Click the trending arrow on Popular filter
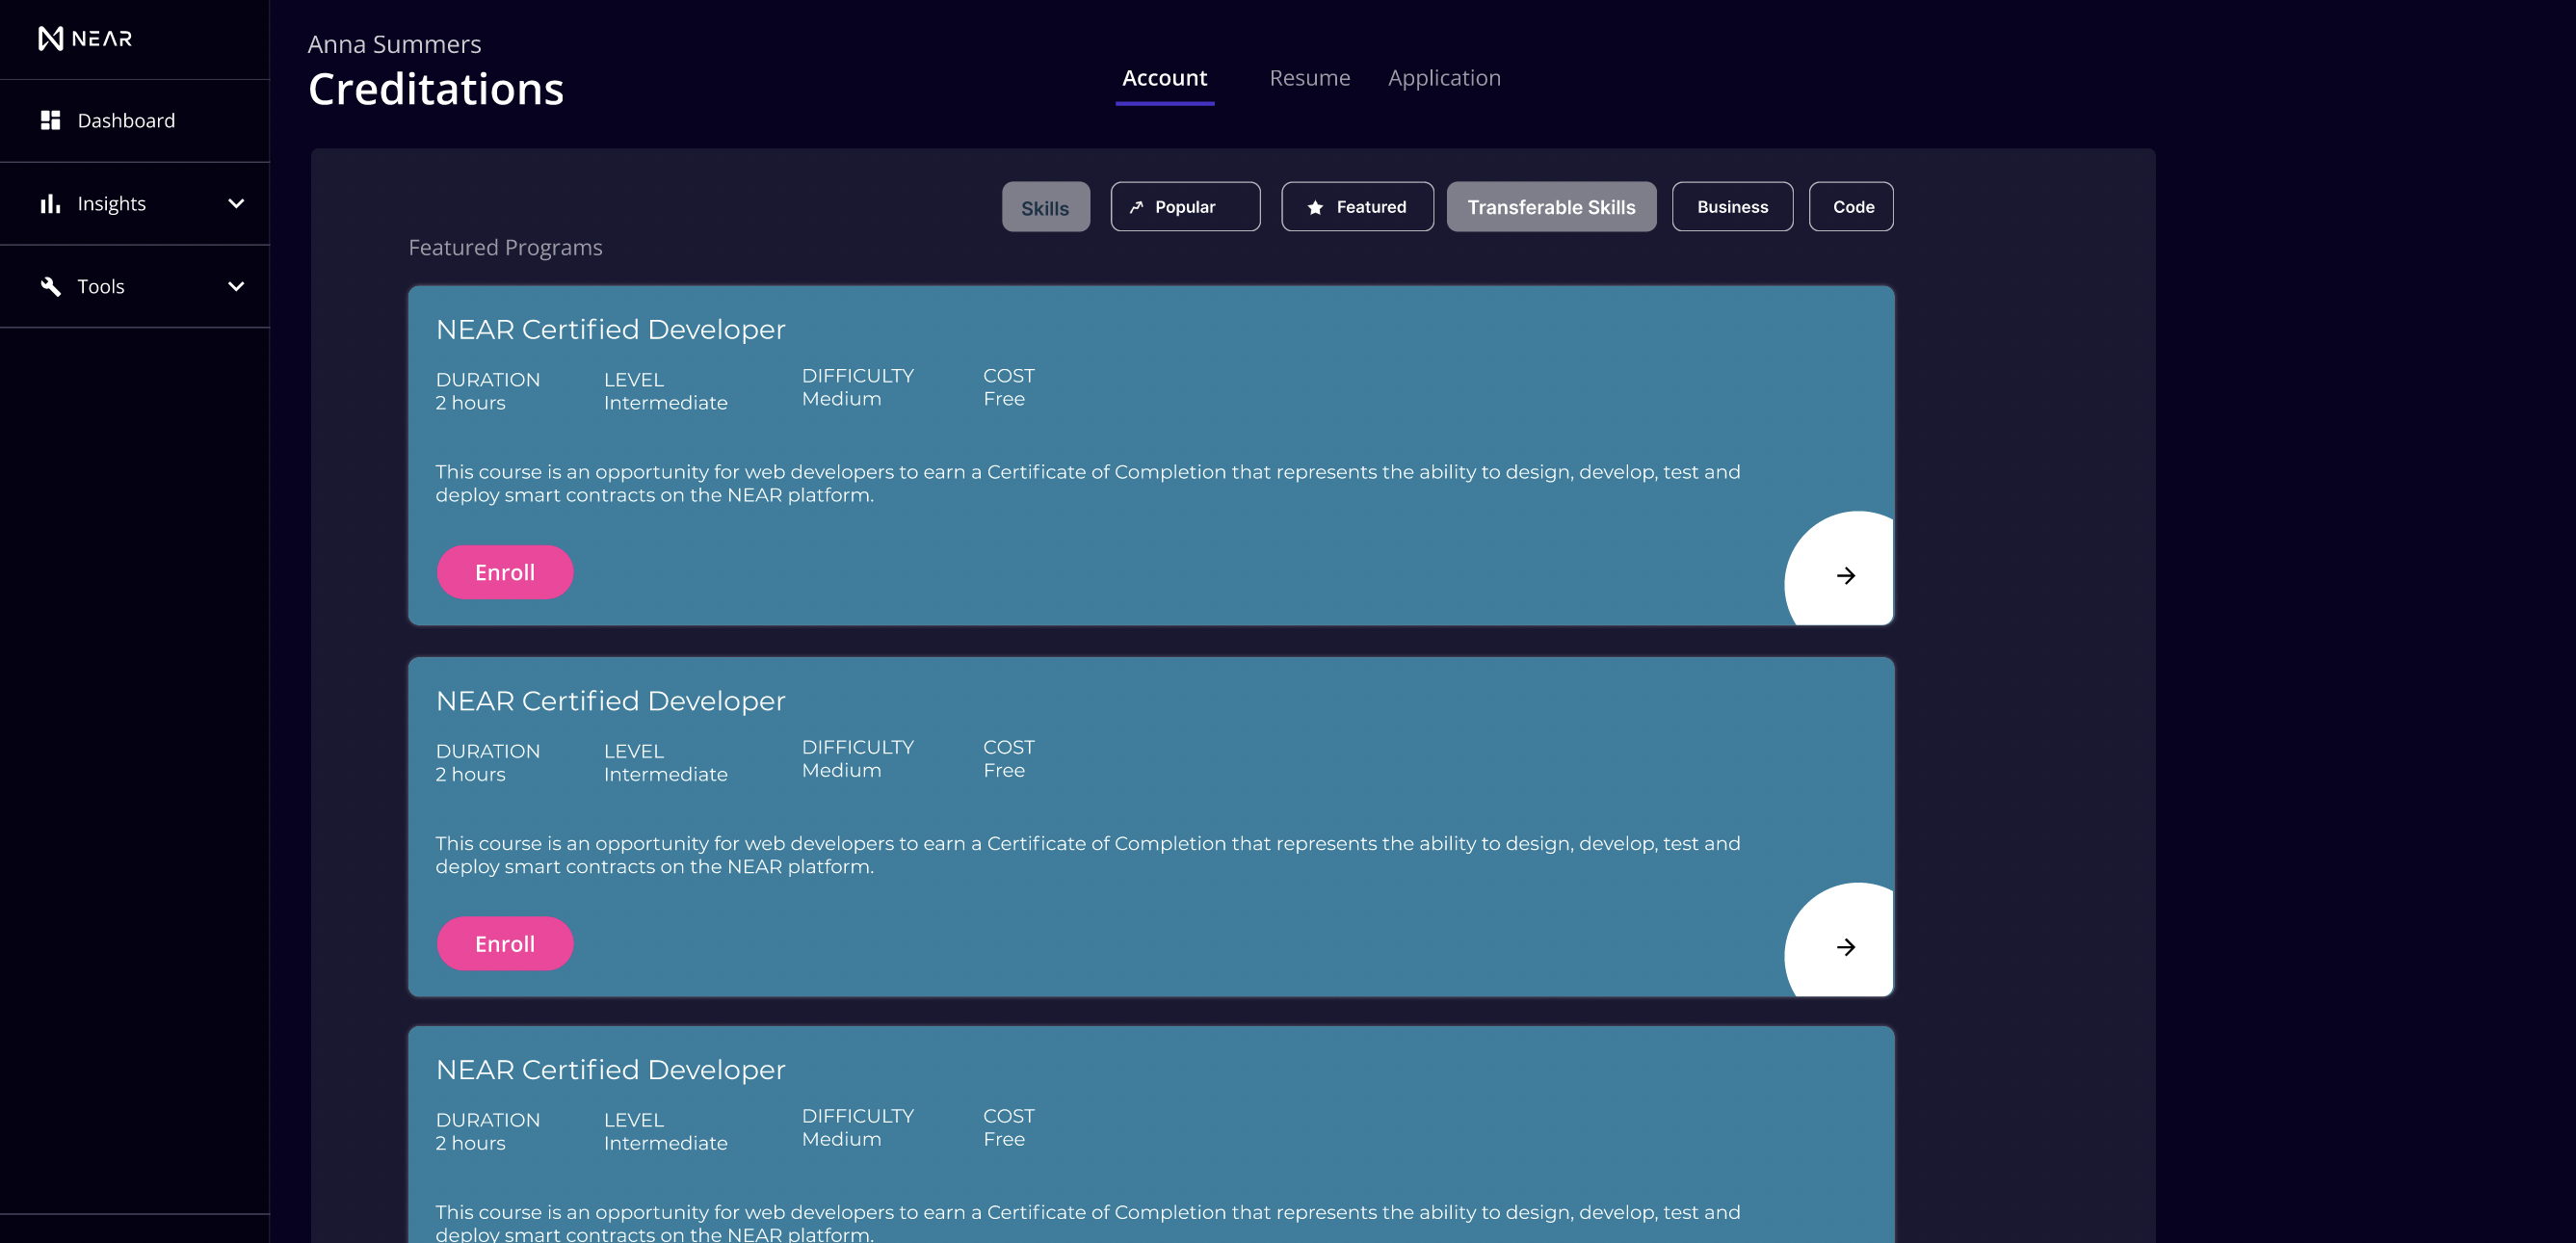 (x=1138, y=206)
